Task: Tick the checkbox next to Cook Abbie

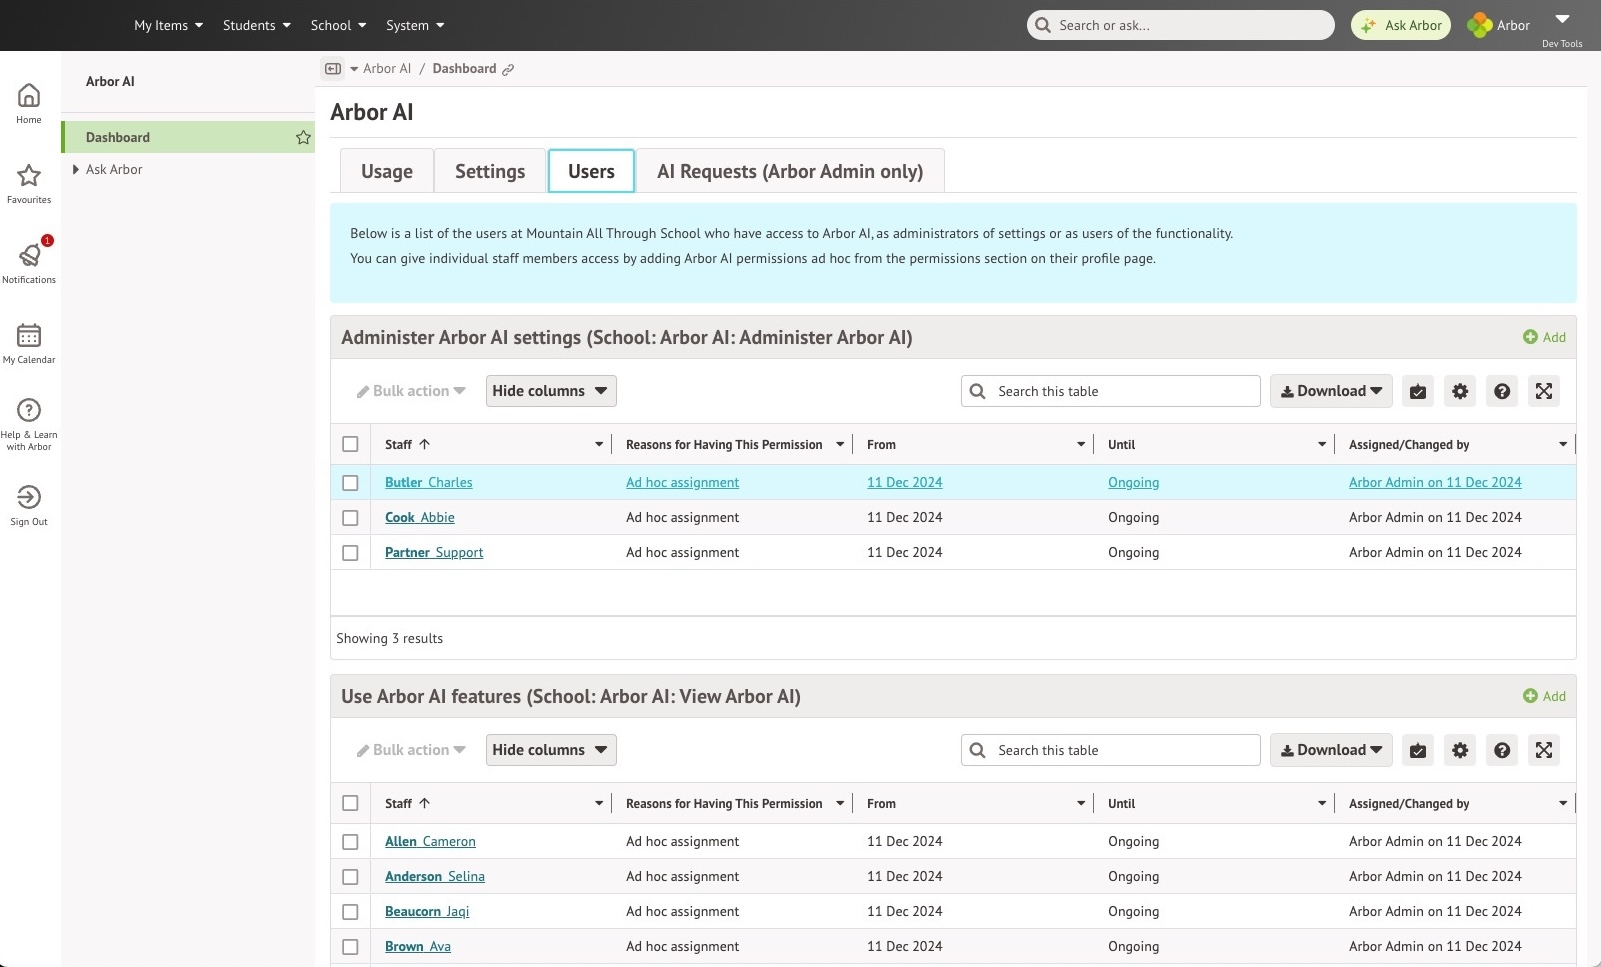Action: (x=351, y=518)
